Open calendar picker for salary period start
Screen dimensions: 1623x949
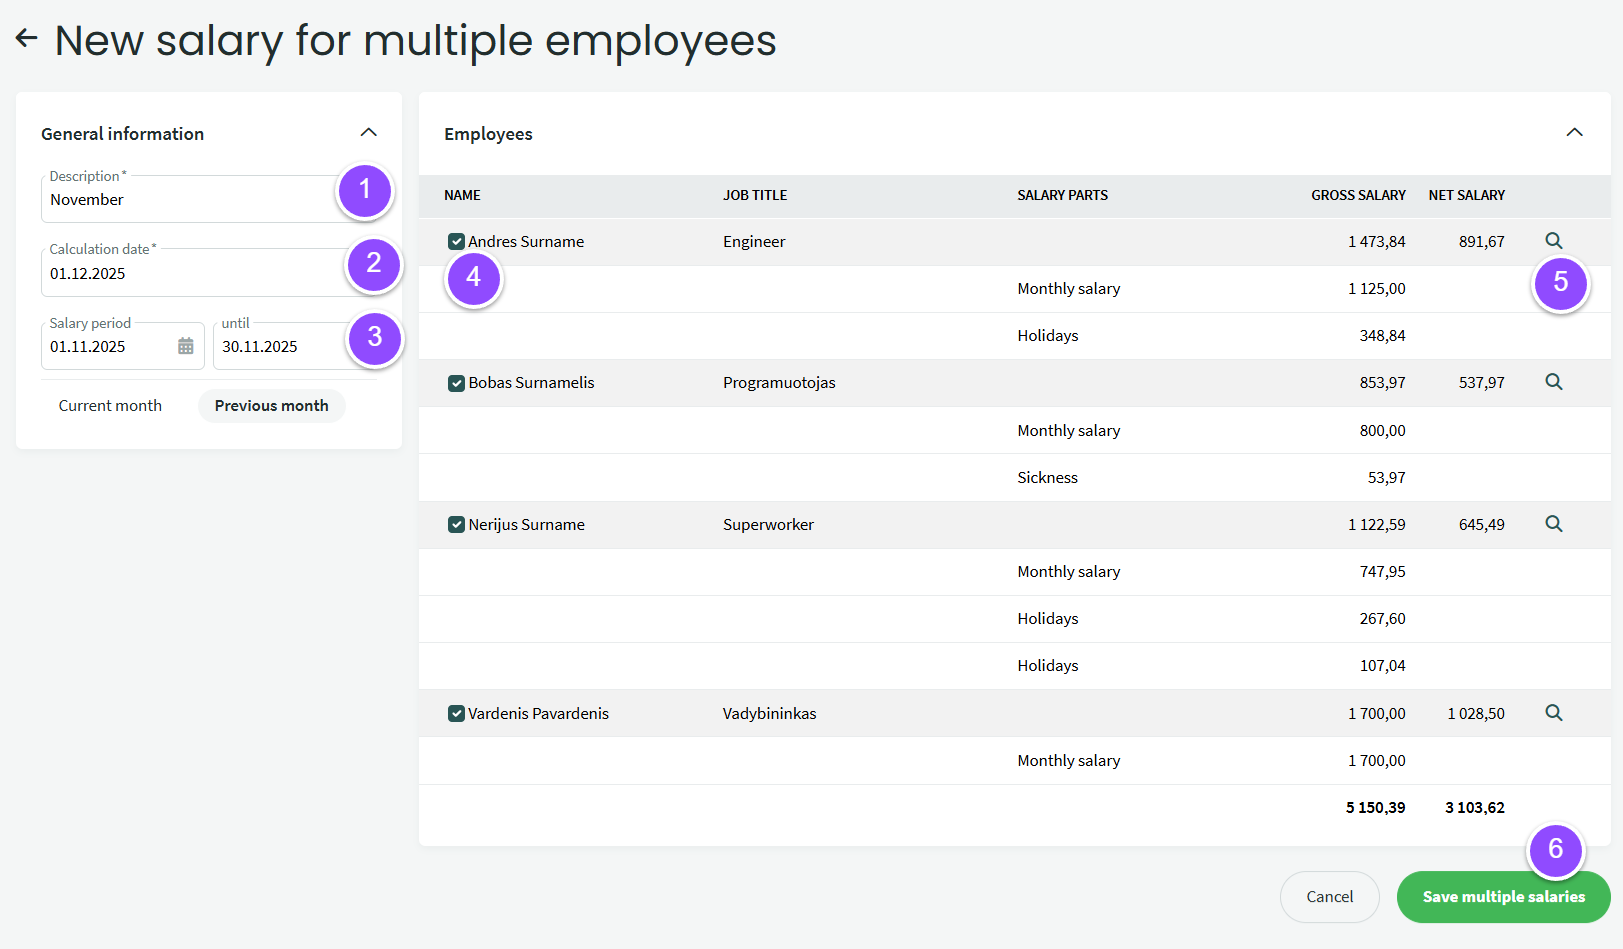pos(186,346)
